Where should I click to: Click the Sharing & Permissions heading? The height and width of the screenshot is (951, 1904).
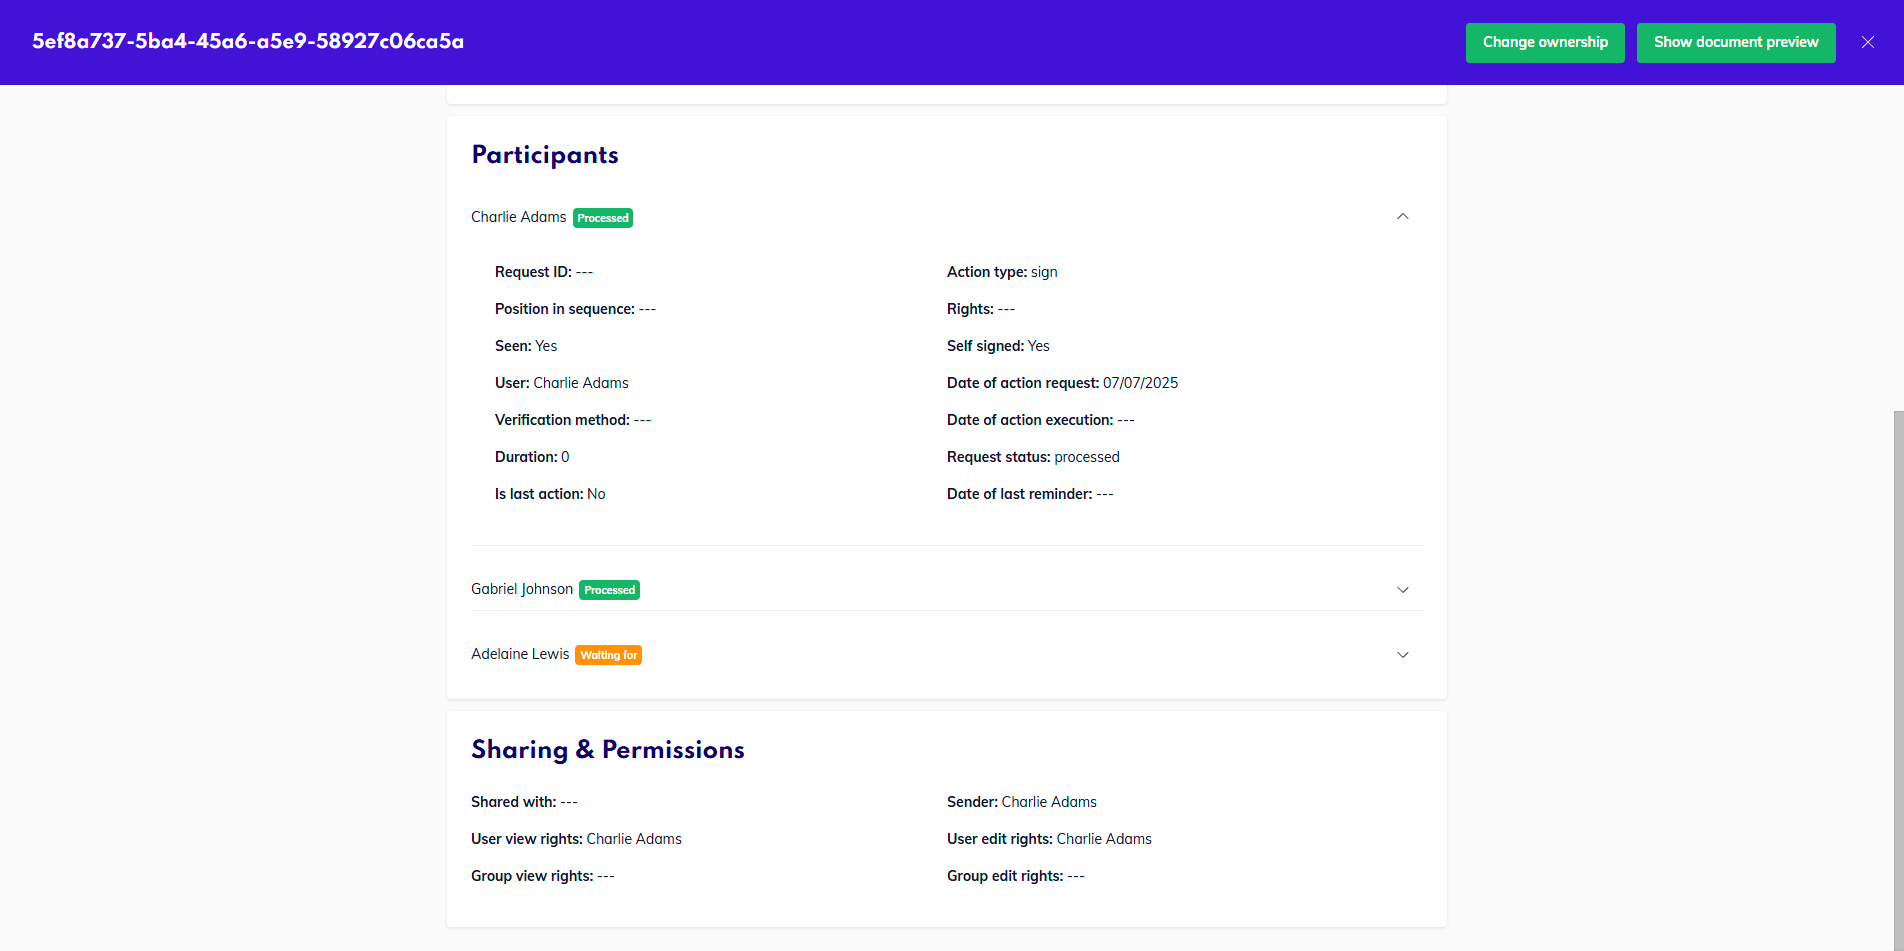pos(607,749)
